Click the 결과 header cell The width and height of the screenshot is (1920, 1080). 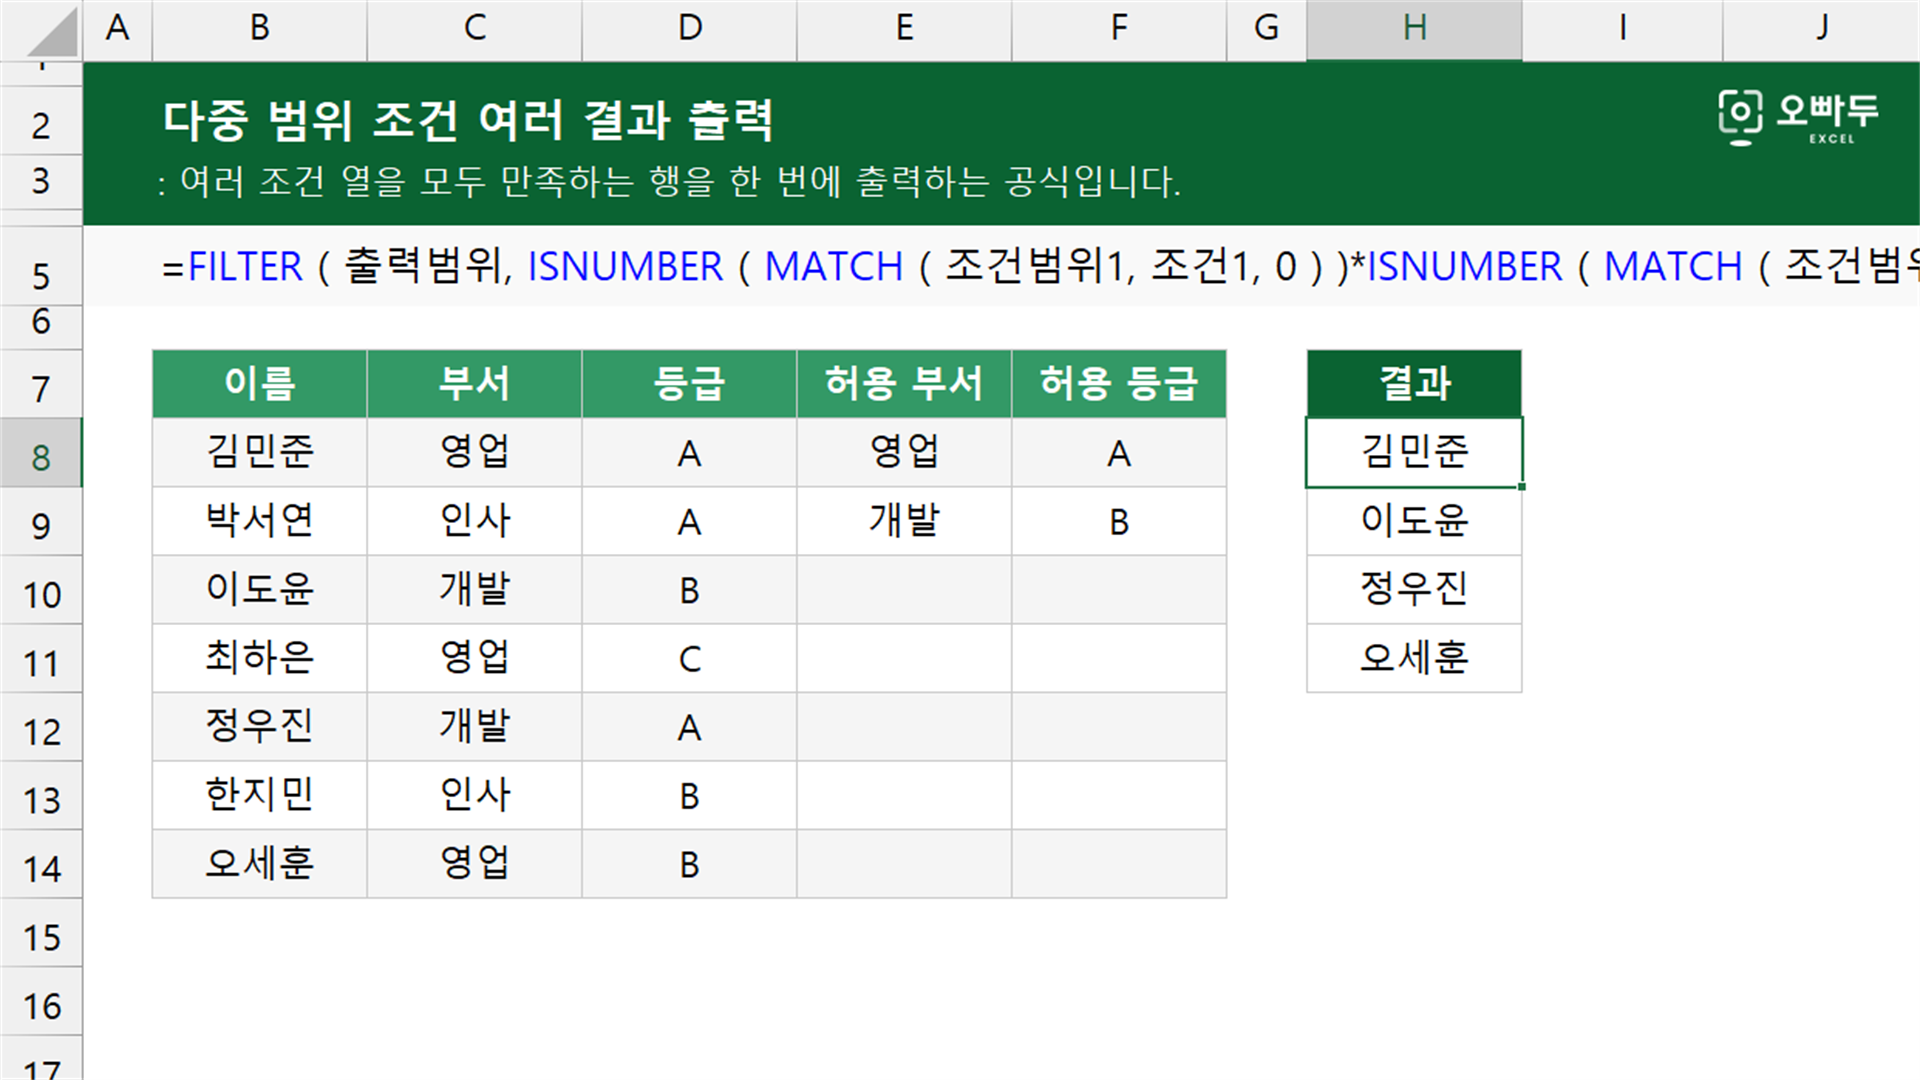1414,384
